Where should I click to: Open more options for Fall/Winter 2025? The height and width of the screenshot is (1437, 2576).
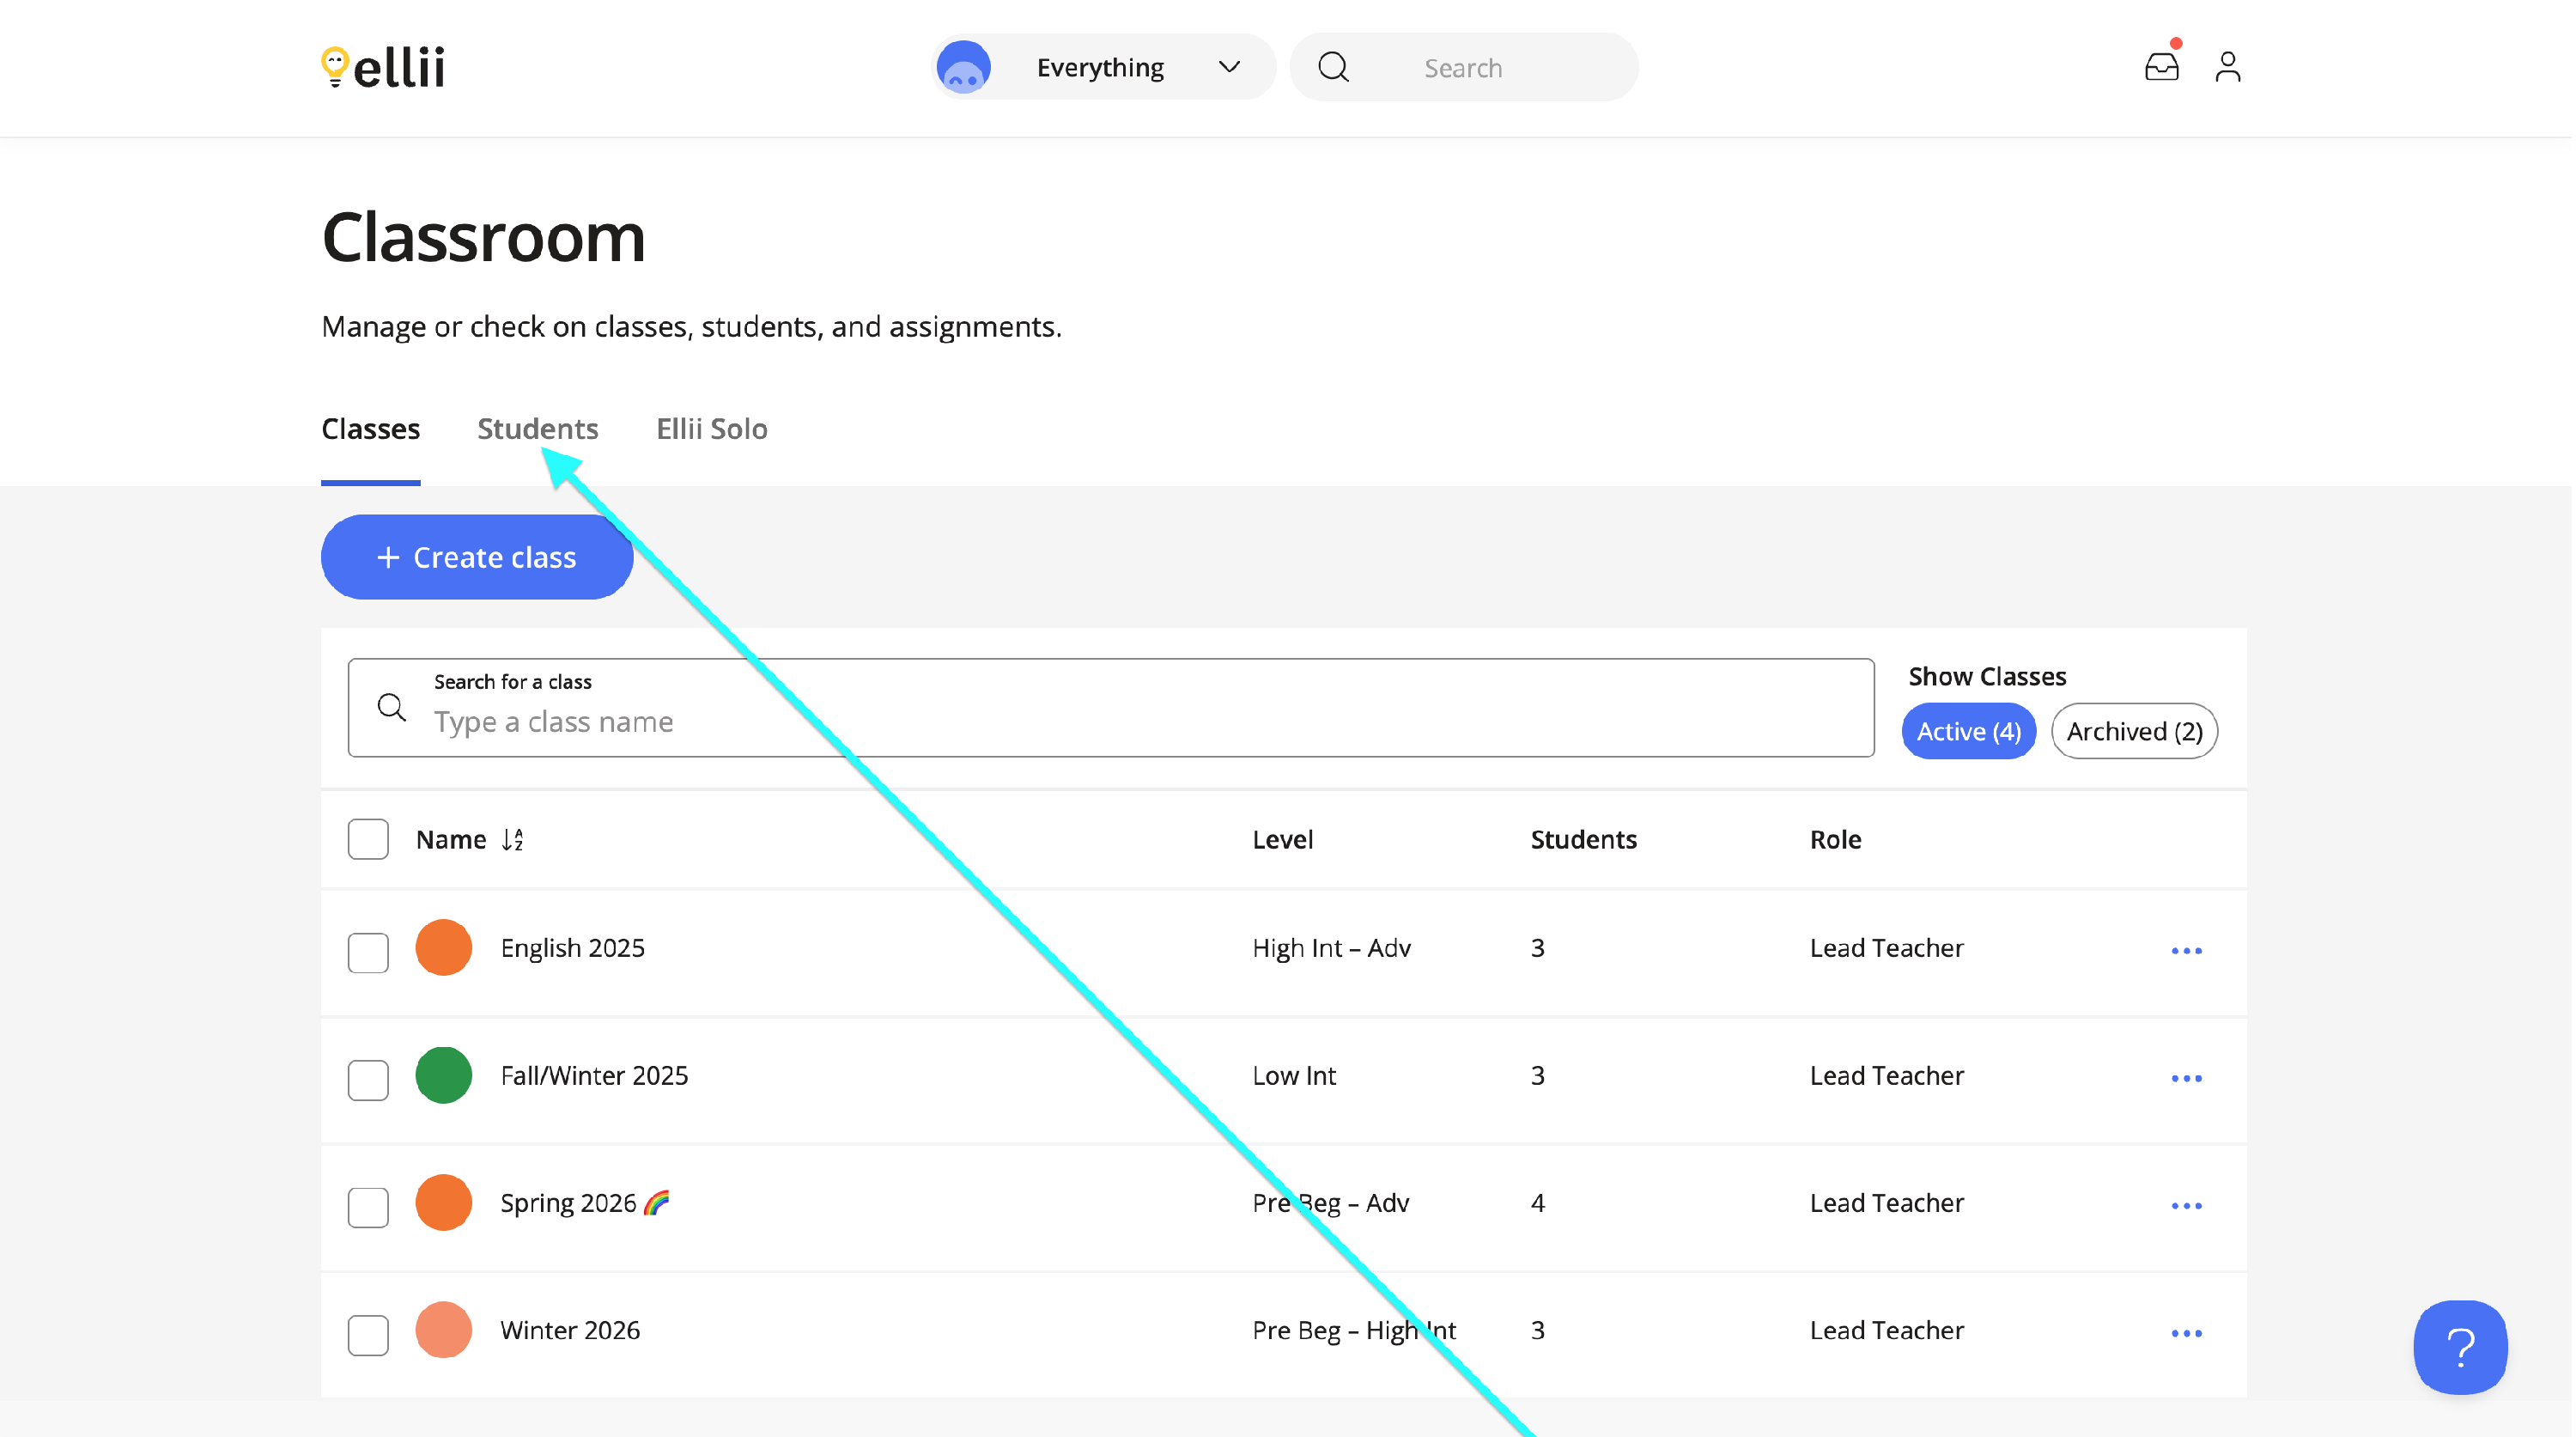coord(2186,1077)
